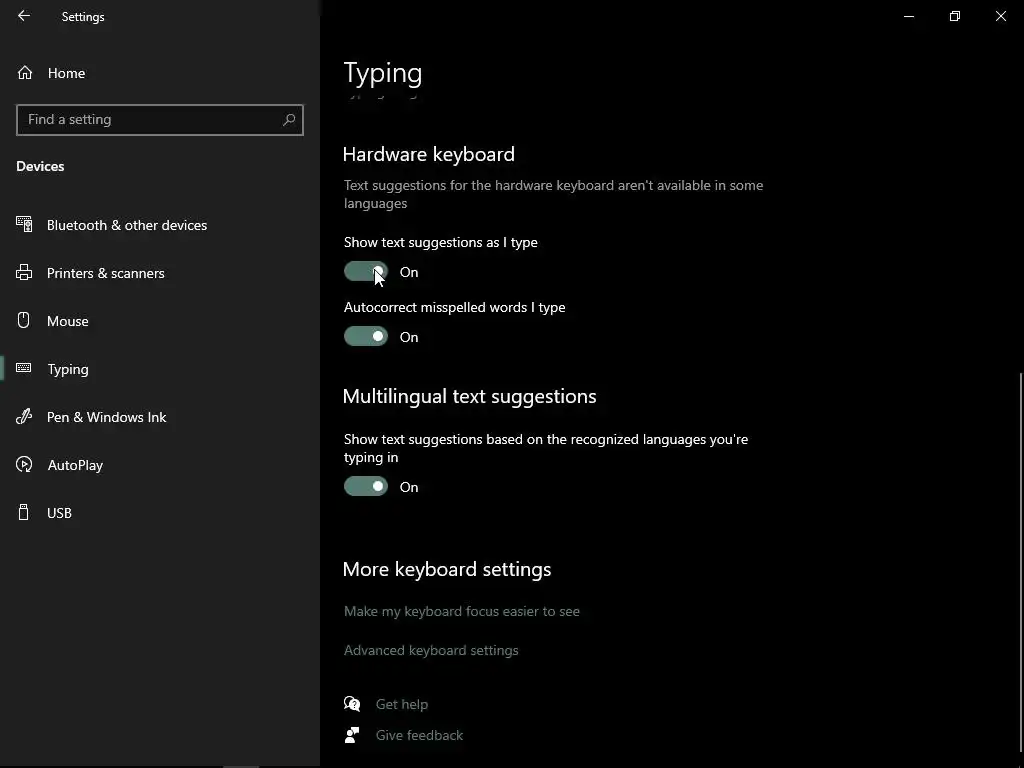Viewport: 1024px width, 768px height.
Task: Click the Printers & scanners icon
Action: pos(25,273)
